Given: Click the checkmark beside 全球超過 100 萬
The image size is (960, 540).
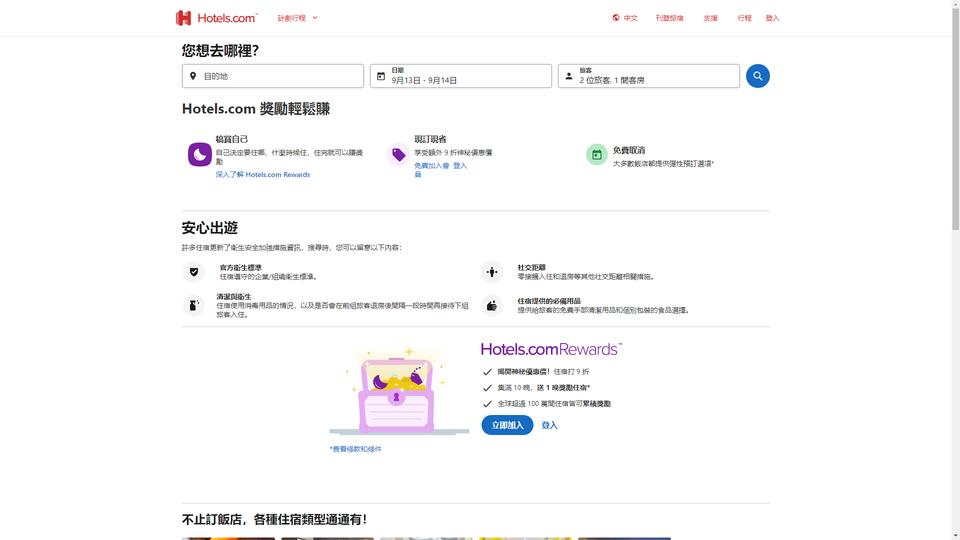Looking at the screenshot, I should [487, 403].
